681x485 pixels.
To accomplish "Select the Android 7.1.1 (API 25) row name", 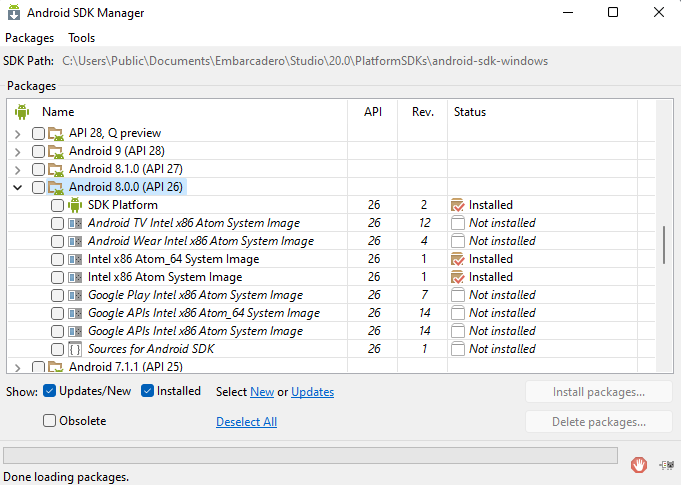I will tap(126, 367).
